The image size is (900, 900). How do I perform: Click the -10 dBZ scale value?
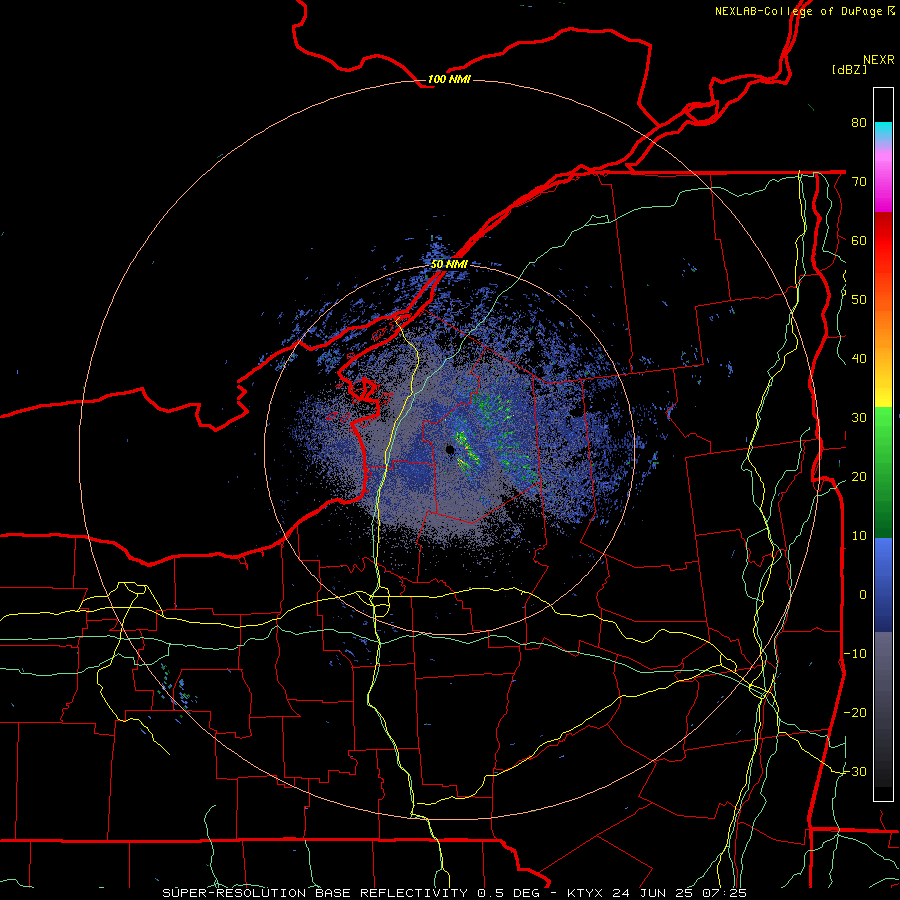[x=855, y=653]
